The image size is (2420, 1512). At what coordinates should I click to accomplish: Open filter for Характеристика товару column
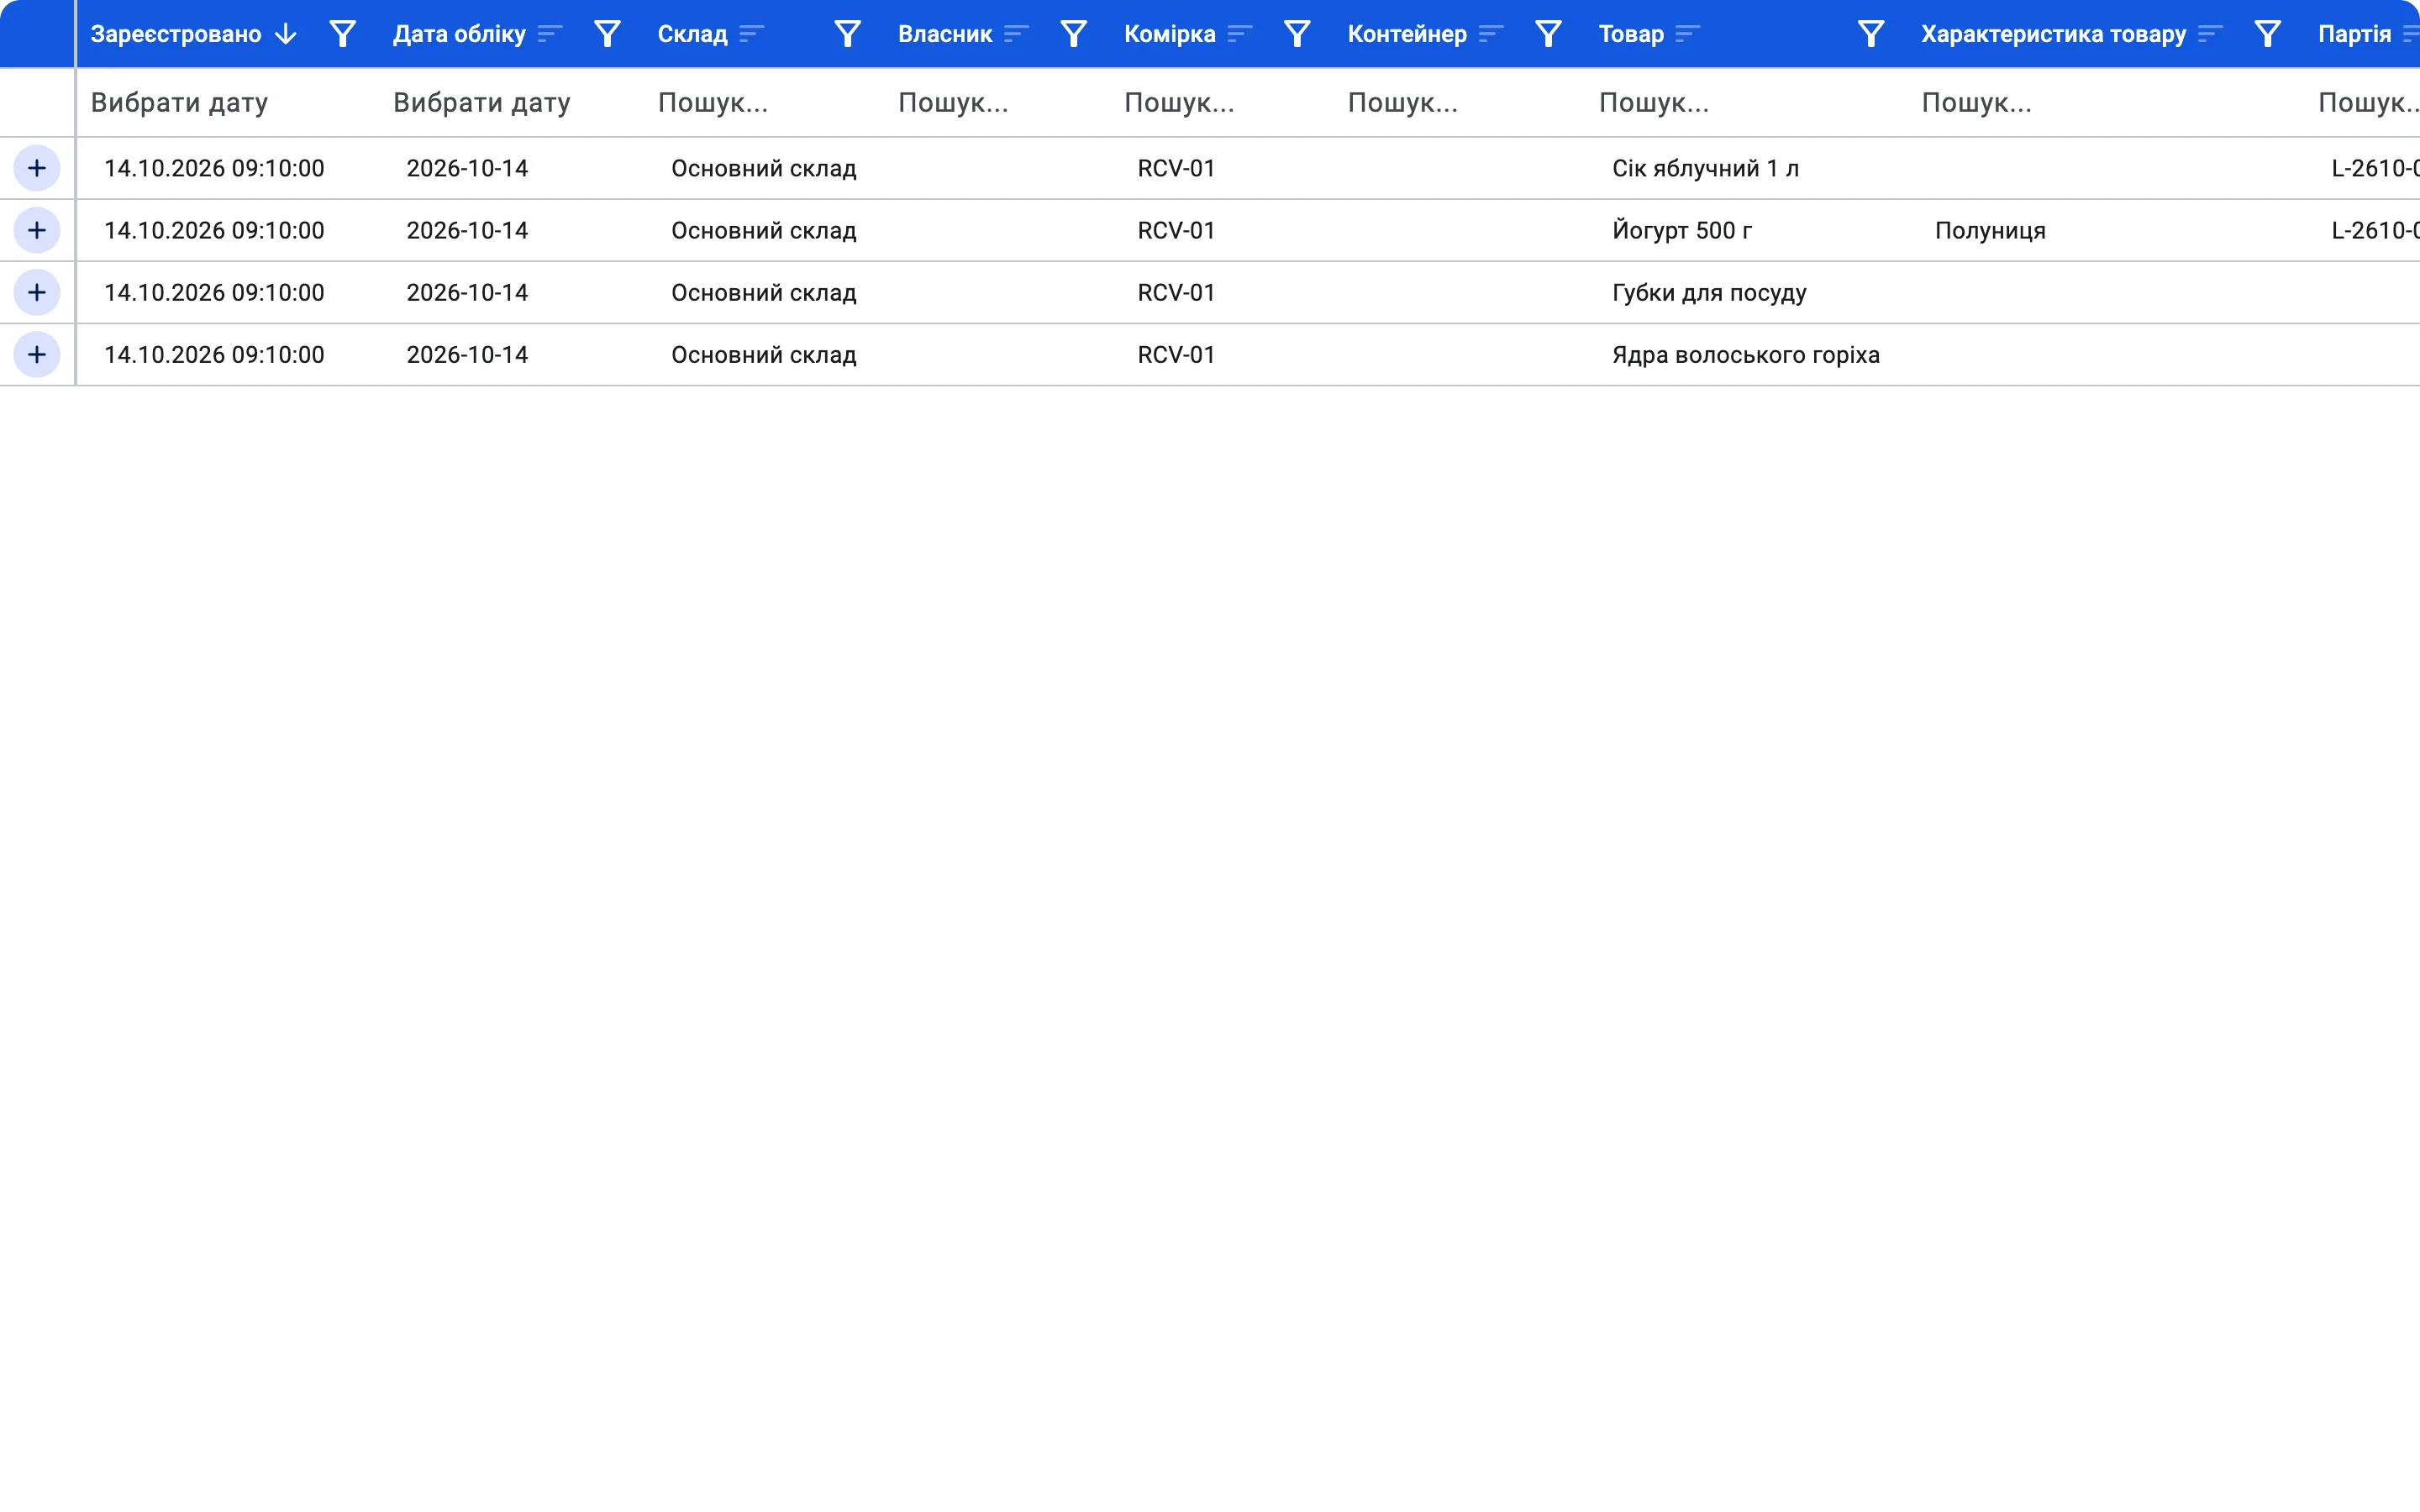[x=2268, y=34]
